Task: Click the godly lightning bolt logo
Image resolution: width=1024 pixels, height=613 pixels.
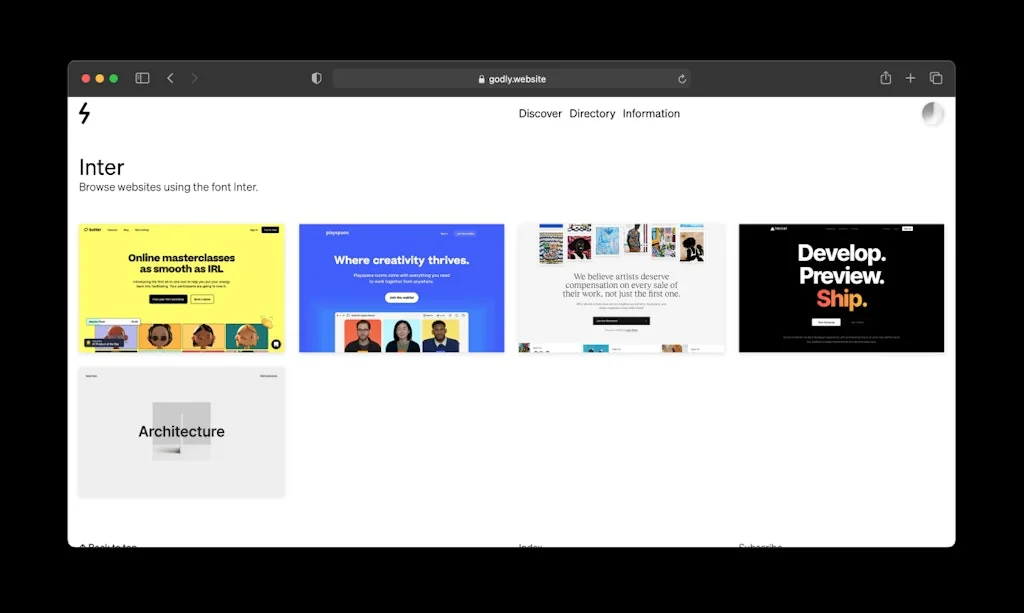Action: click(x=84, y=114)
